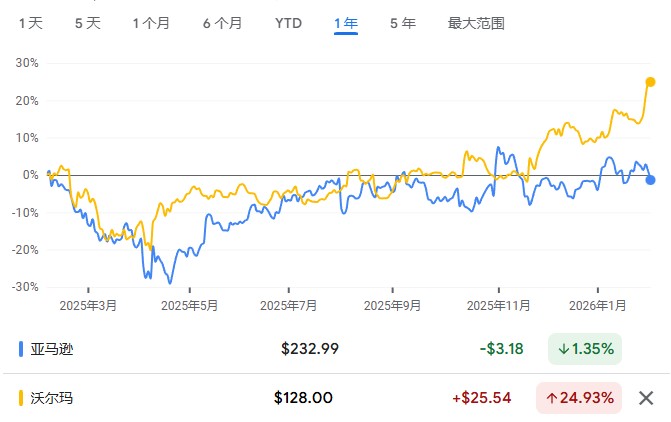Click Walmart's +$25.54 price change value
The image size is (671, 422).
click(481, 398)
